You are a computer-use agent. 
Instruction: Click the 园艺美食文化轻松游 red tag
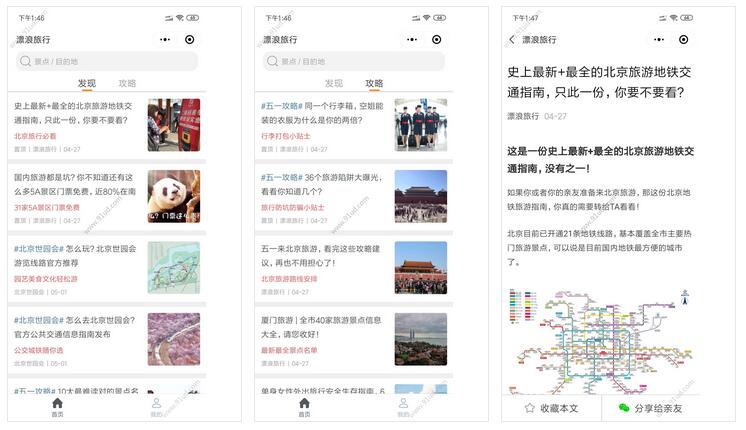click(46, 279)
